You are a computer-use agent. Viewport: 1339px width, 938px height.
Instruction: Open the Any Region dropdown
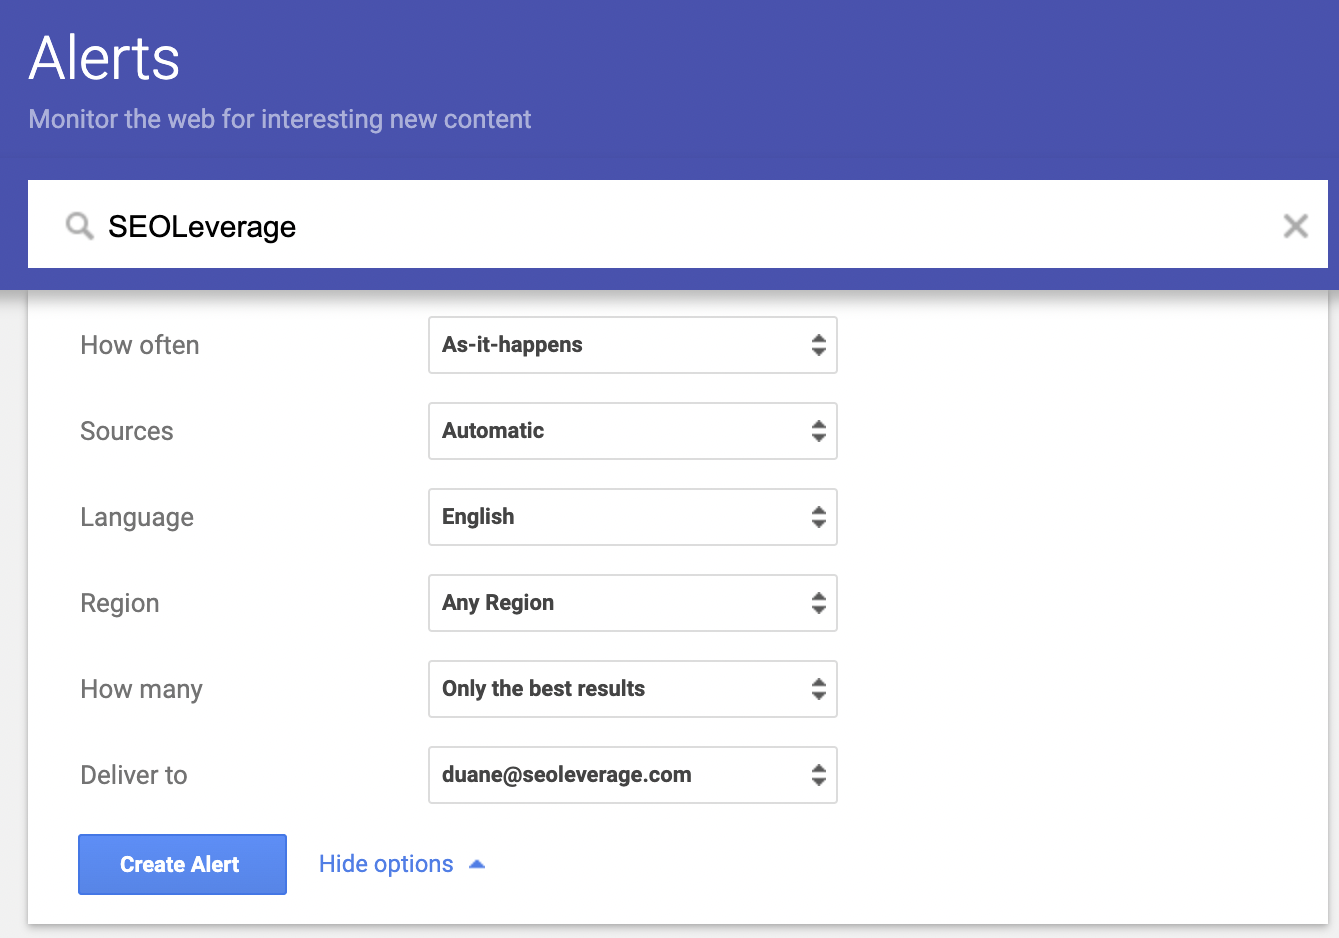(x=632, y=603)
